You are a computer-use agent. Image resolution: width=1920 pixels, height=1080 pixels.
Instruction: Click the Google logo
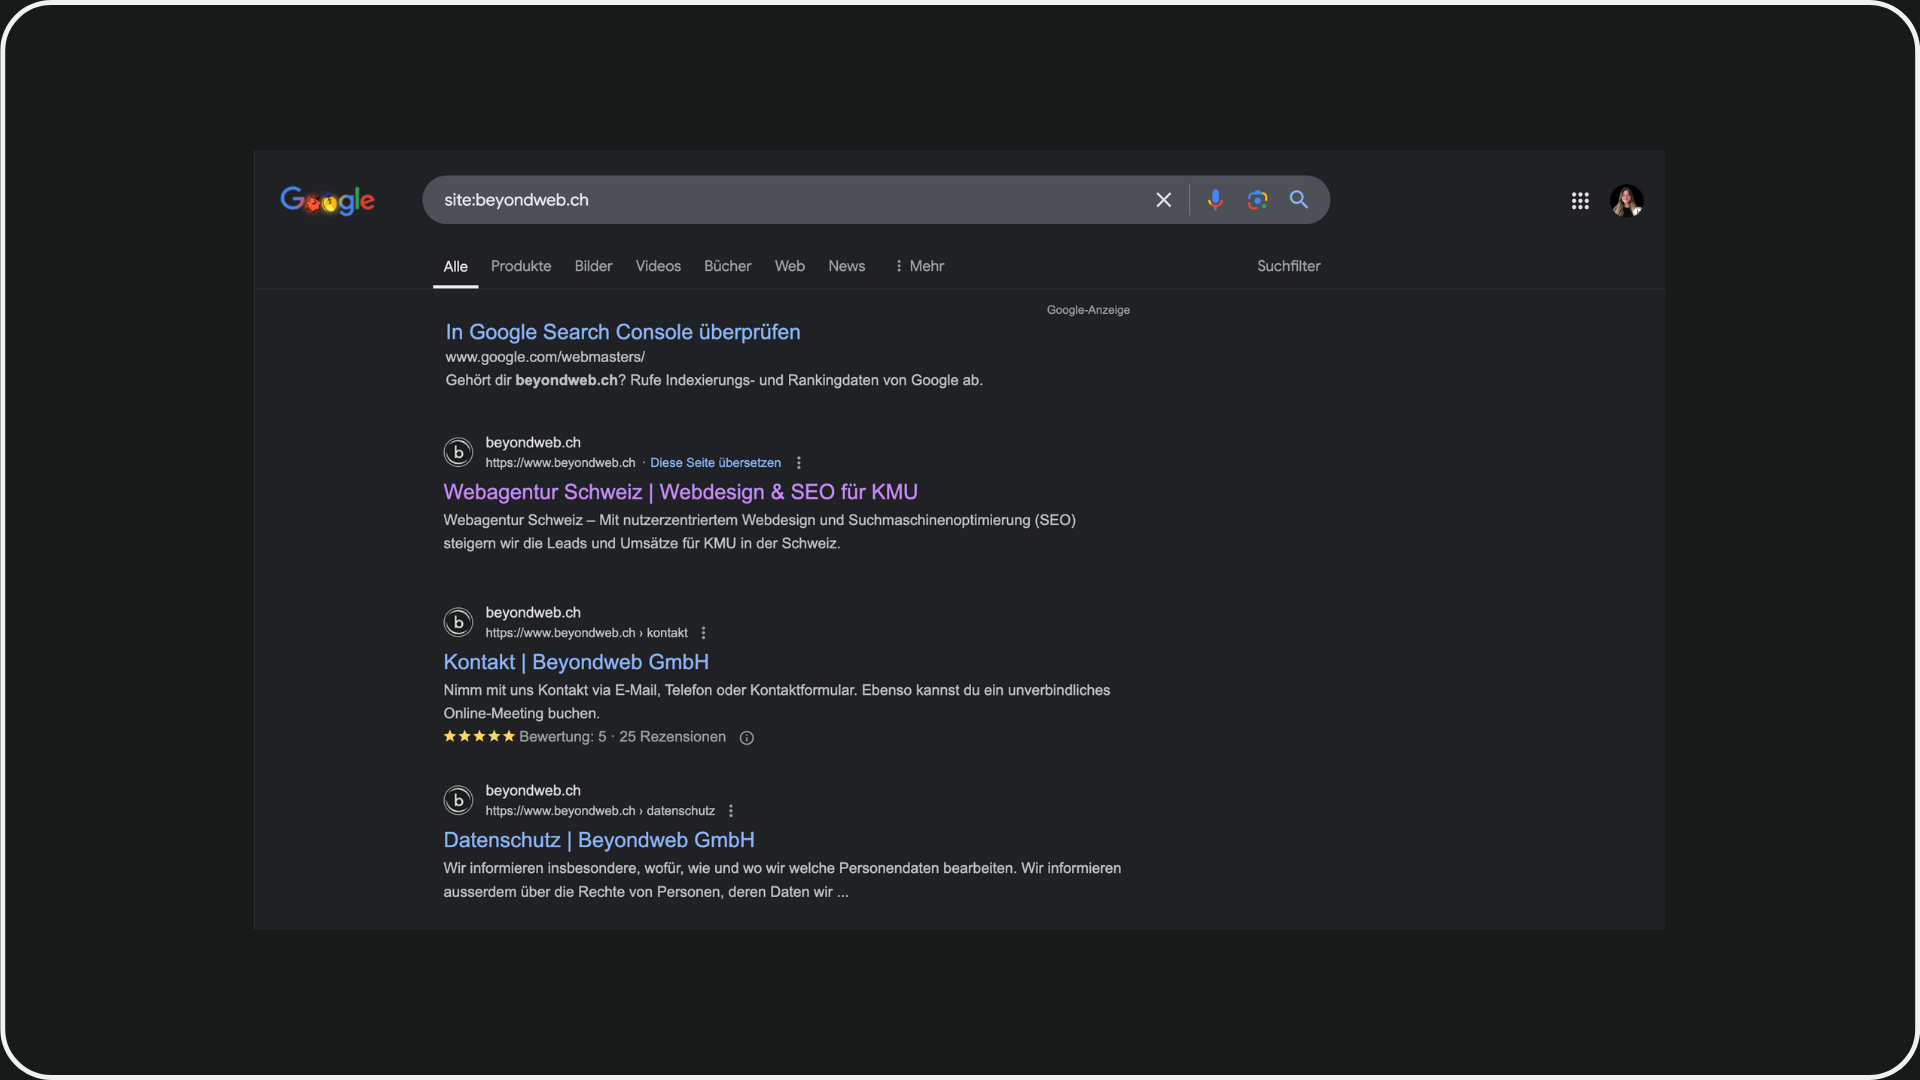[327, 200]
